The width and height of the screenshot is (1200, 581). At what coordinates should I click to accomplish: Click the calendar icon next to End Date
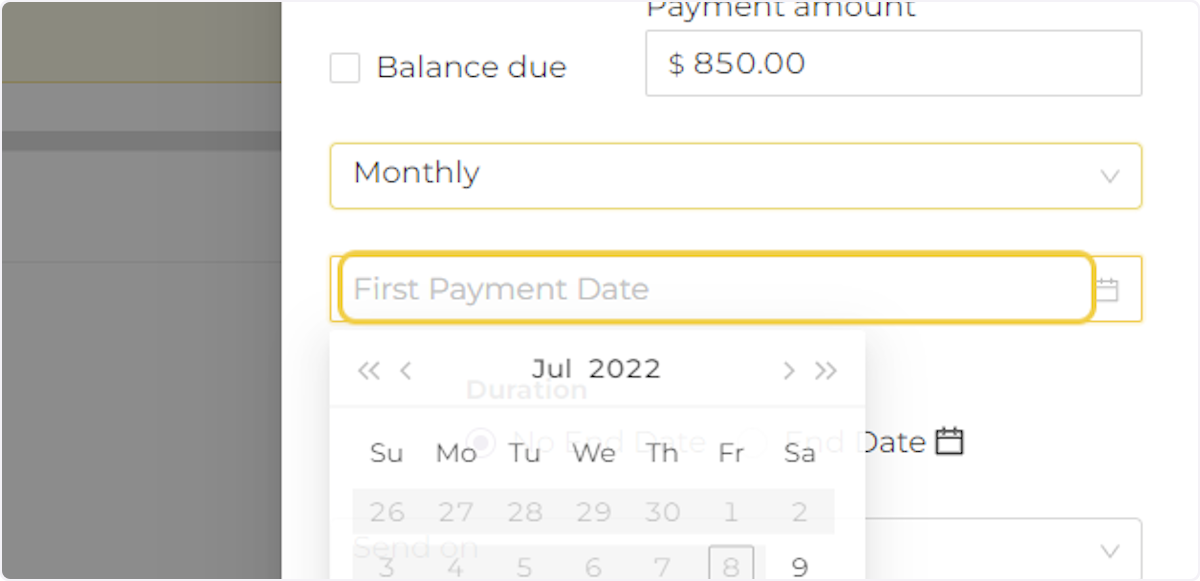(950, 441)
